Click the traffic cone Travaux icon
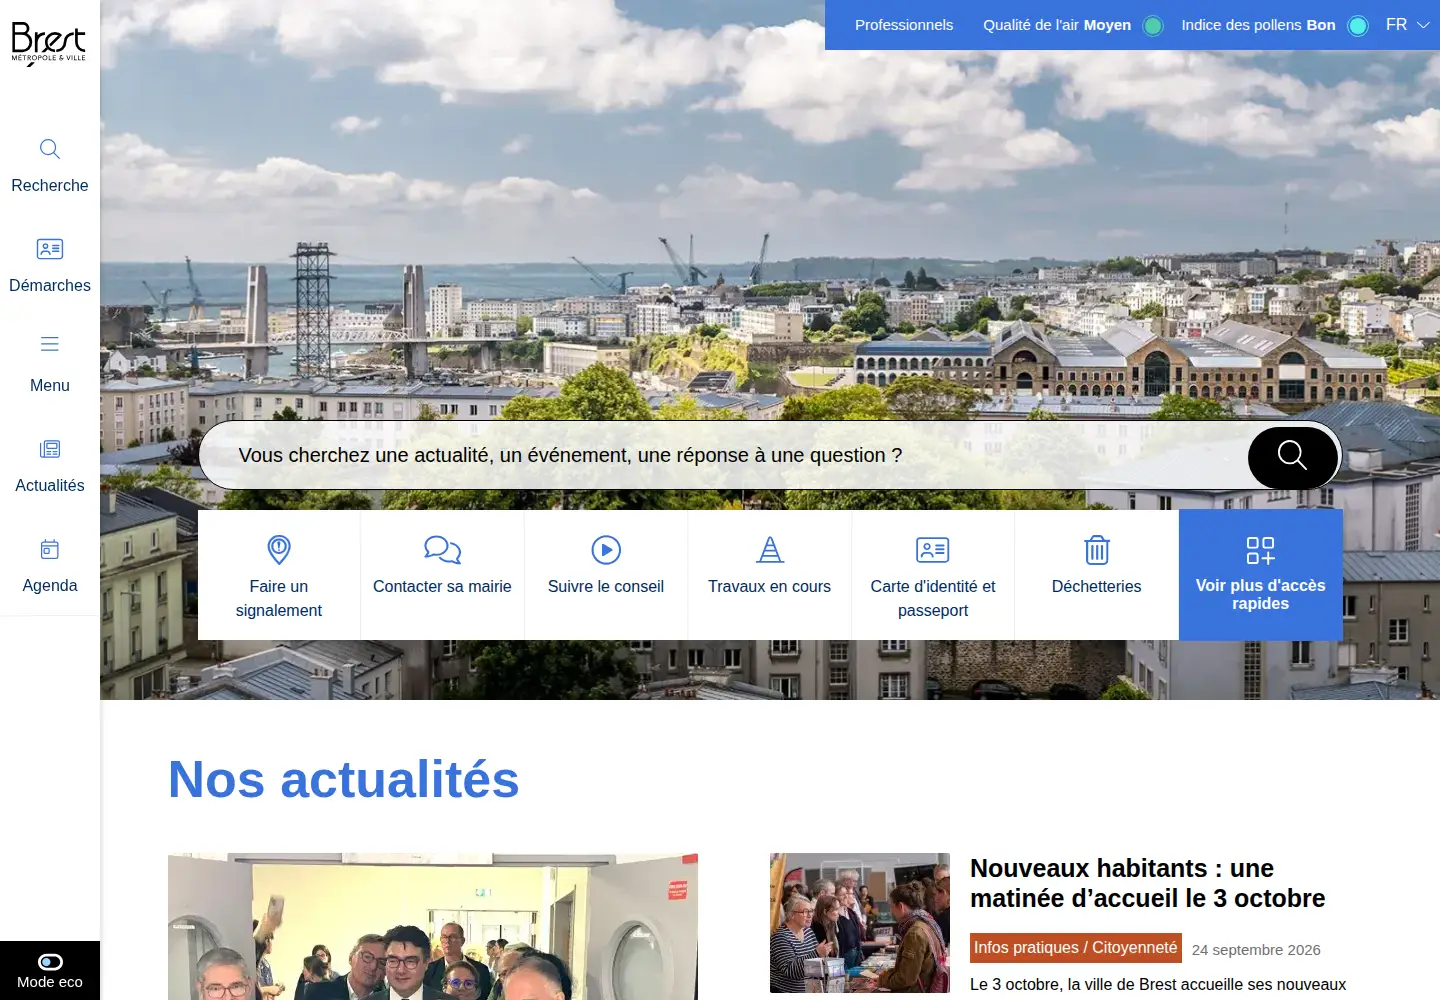Image resolution: width=1440 pixels, height=1000 pixels. tap(770, 550)
